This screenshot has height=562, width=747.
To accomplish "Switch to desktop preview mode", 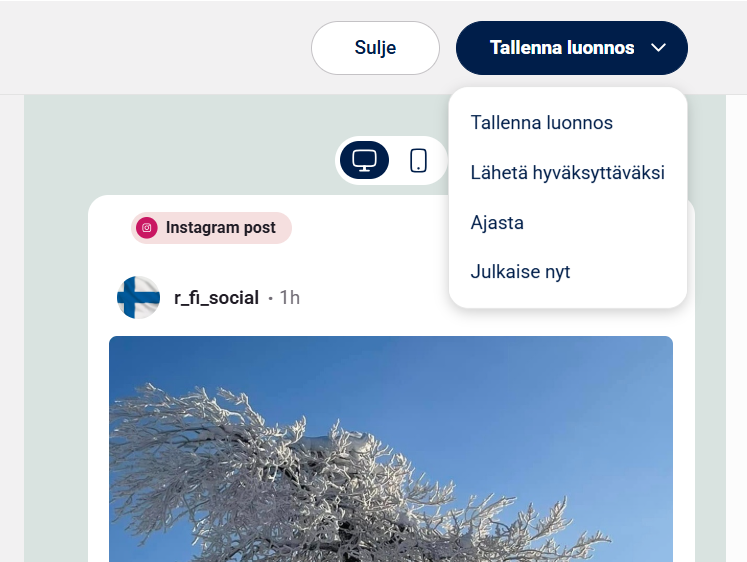I will [x=364, y=160].
